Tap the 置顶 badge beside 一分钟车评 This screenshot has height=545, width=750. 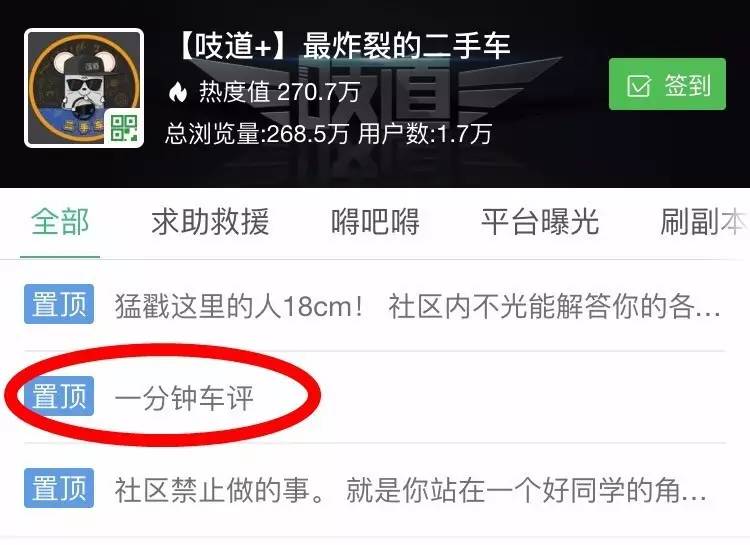click(59, 396)
